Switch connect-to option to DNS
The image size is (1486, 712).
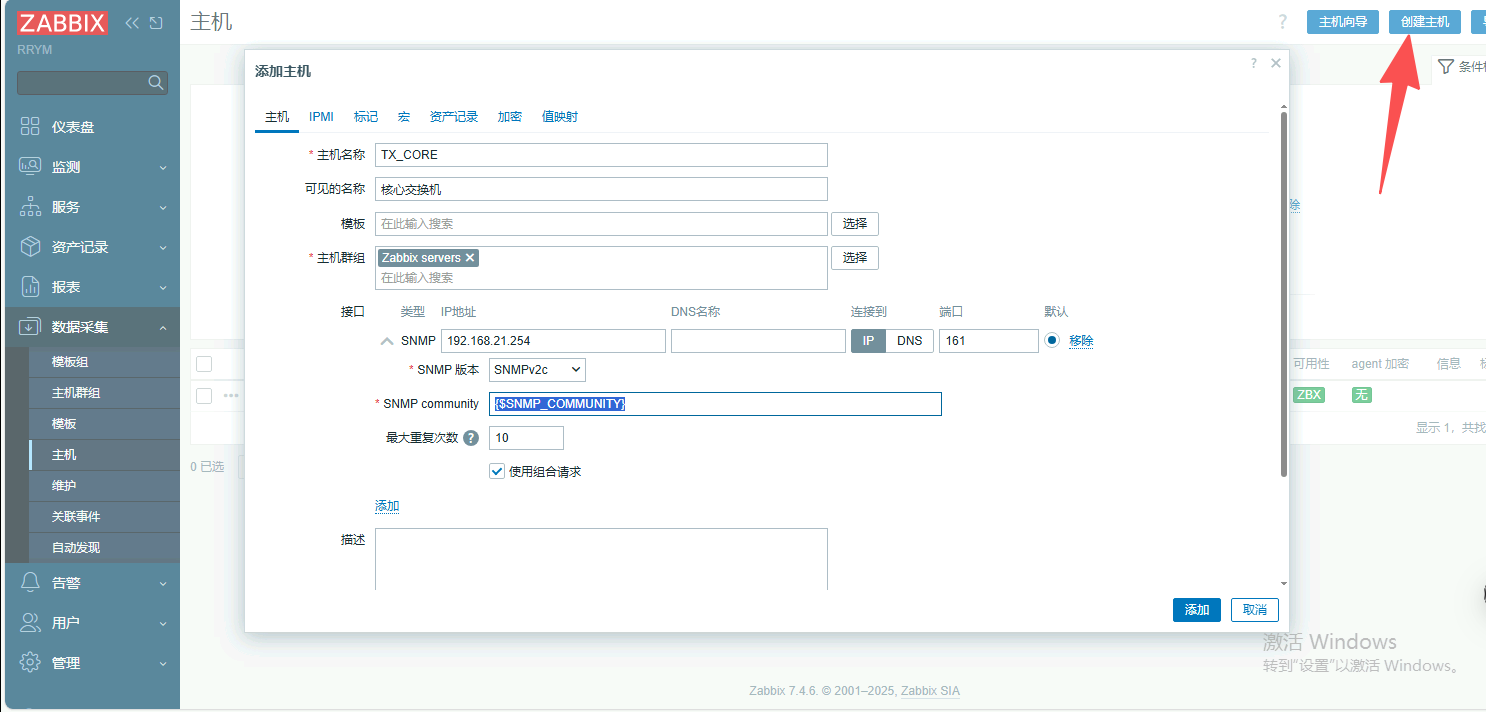909,341
